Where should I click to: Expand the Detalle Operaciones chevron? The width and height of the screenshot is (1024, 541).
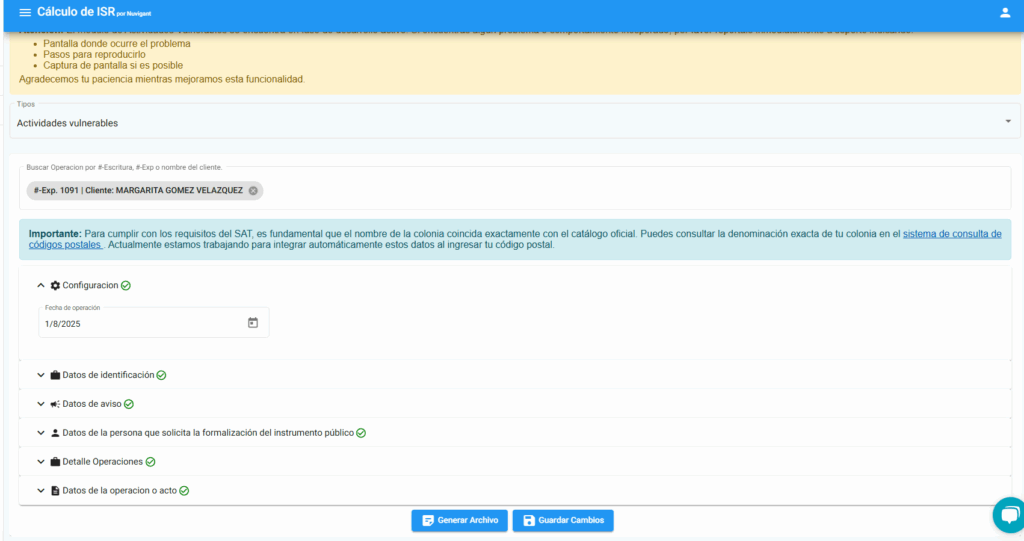(x=41, y=462)
